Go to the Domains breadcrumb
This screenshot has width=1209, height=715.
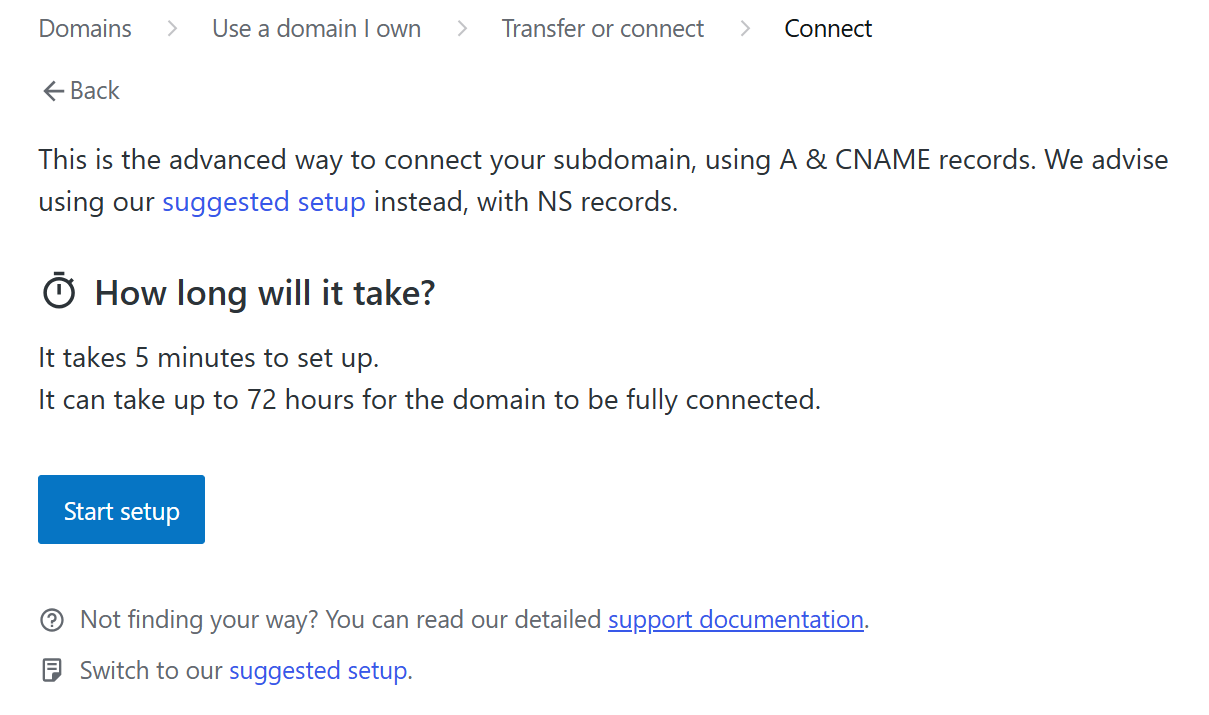coord(85,29)
